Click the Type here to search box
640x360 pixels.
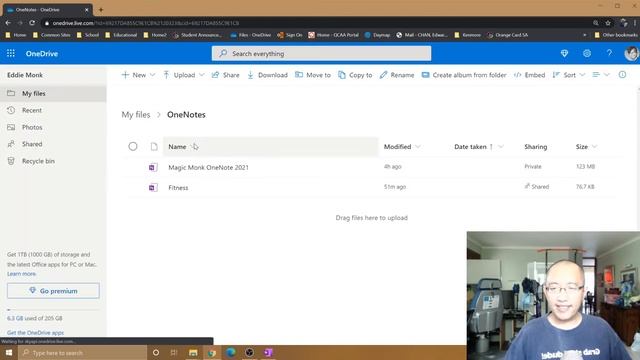click(83, 353)
